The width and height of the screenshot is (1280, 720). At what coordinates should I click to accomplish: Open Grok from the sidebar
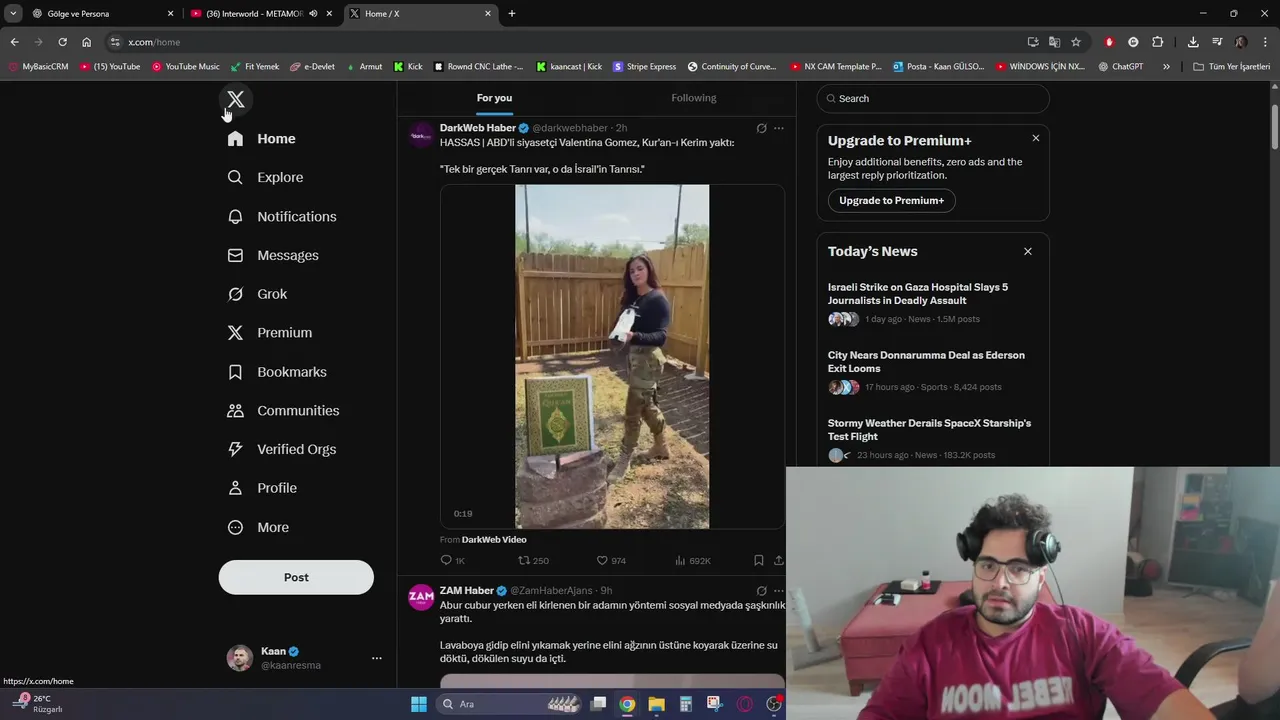pyautogui.click(x=258, y=294)
